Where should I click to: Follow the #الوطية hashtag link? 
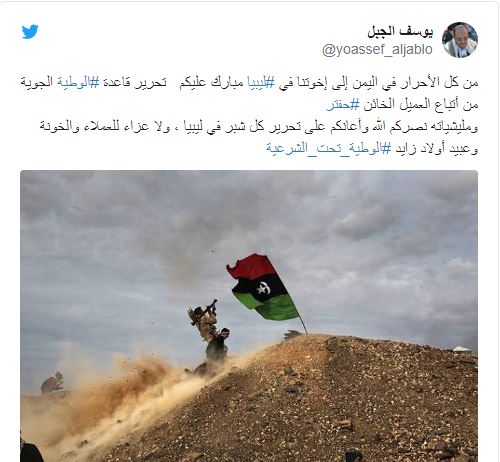78,82
